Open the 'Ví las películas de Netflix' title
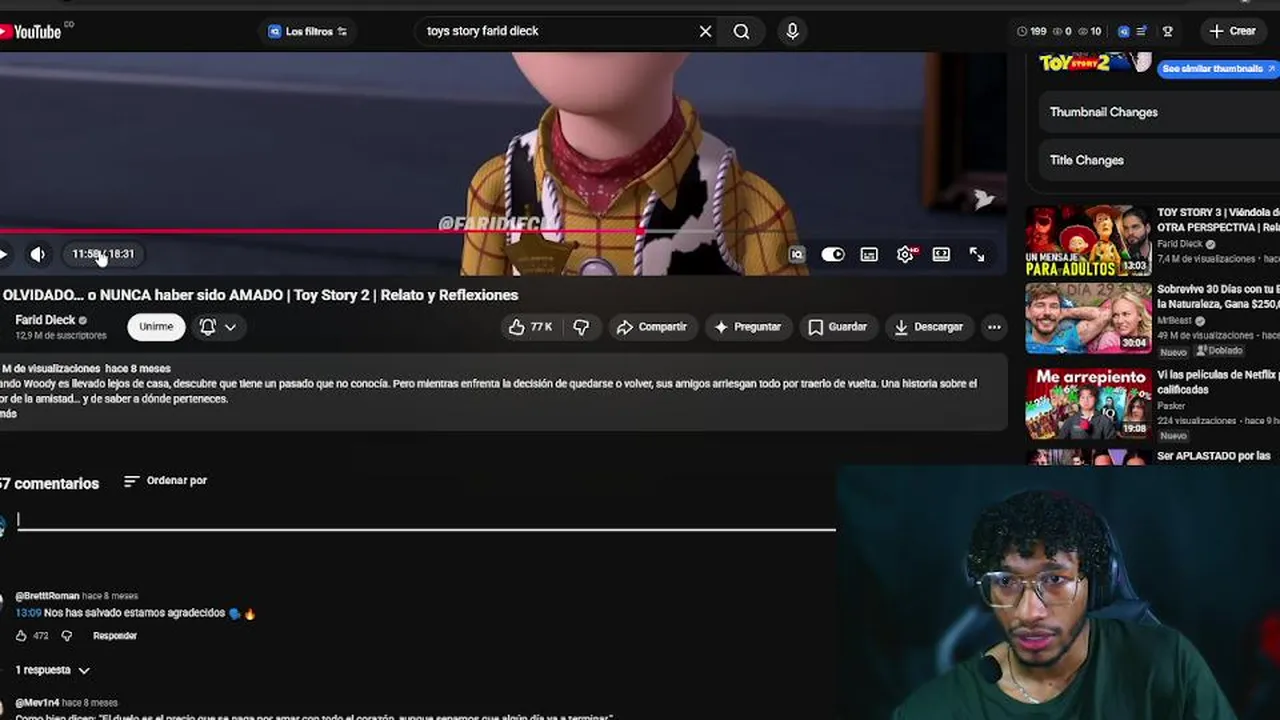The image size is (1280, 720). [1218, 382]
